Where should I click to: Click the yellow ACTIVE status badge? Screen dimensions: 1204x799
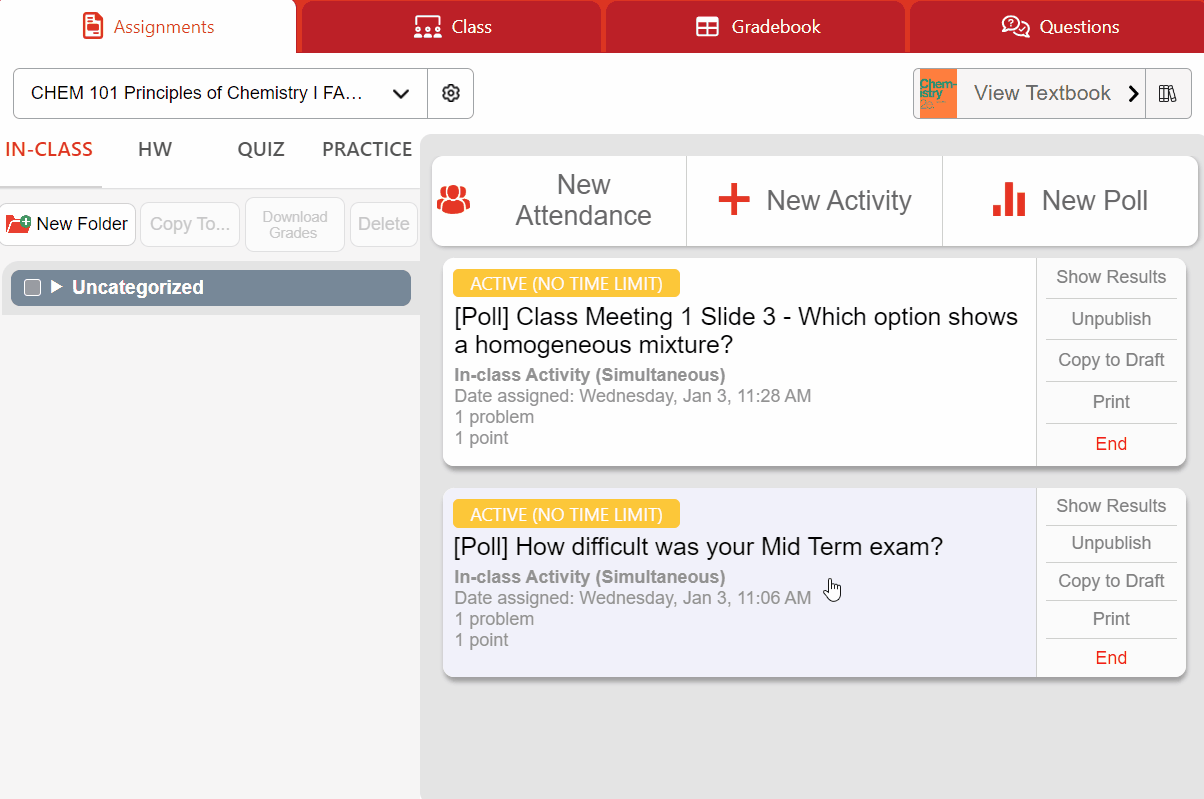tap(566, 283)
